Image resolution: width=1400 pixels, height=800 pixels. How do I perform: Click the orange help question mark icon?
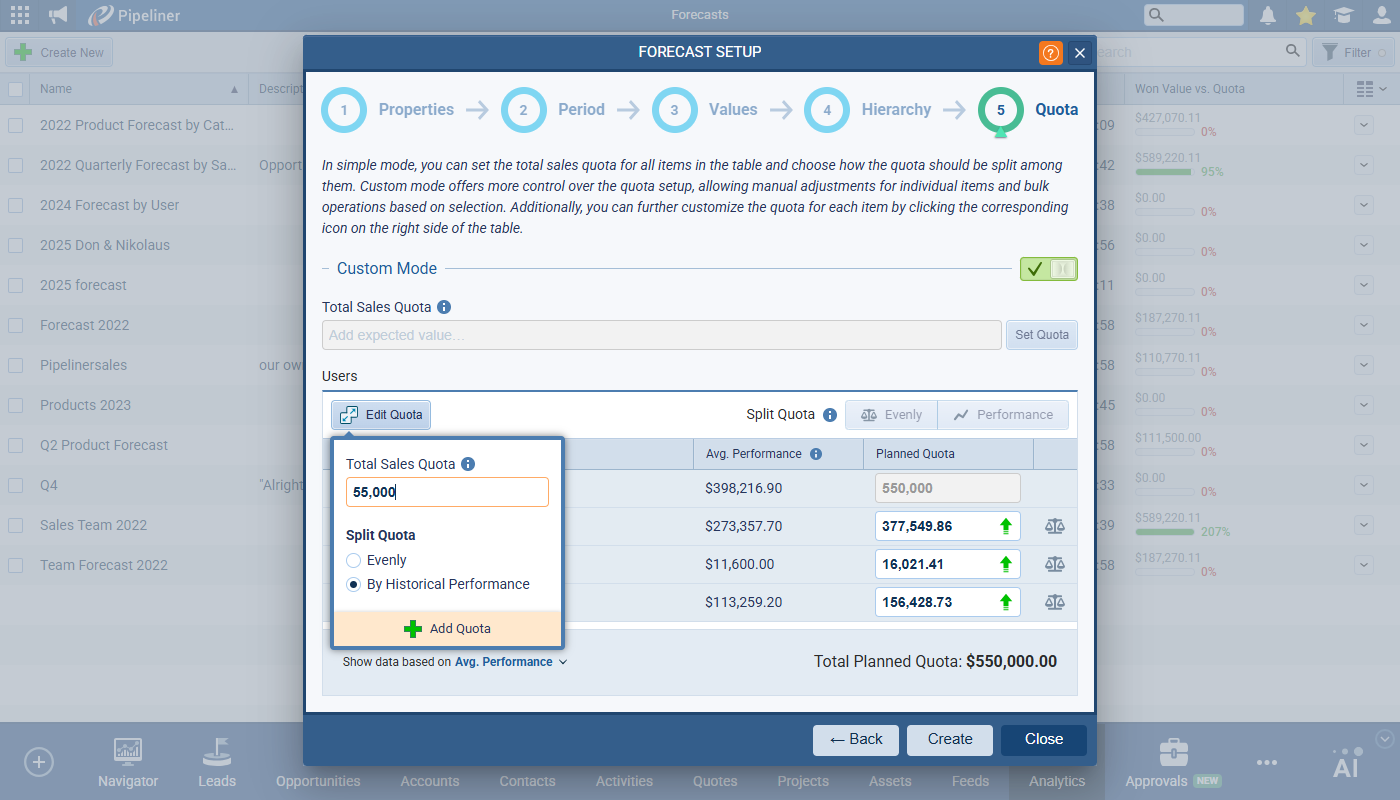tap(1051, 53)
